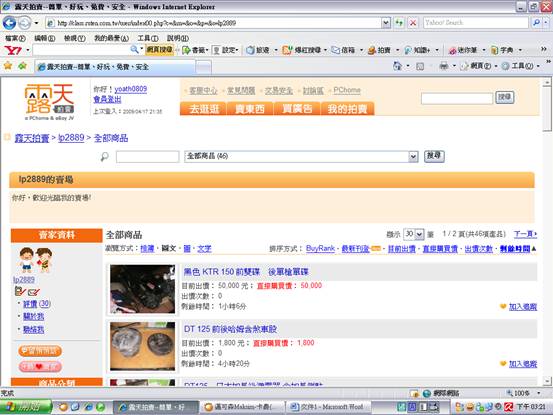This screenshot has height=415, width=553.
Task: Click the Print icon in the command bar
Action: (444, 66)
